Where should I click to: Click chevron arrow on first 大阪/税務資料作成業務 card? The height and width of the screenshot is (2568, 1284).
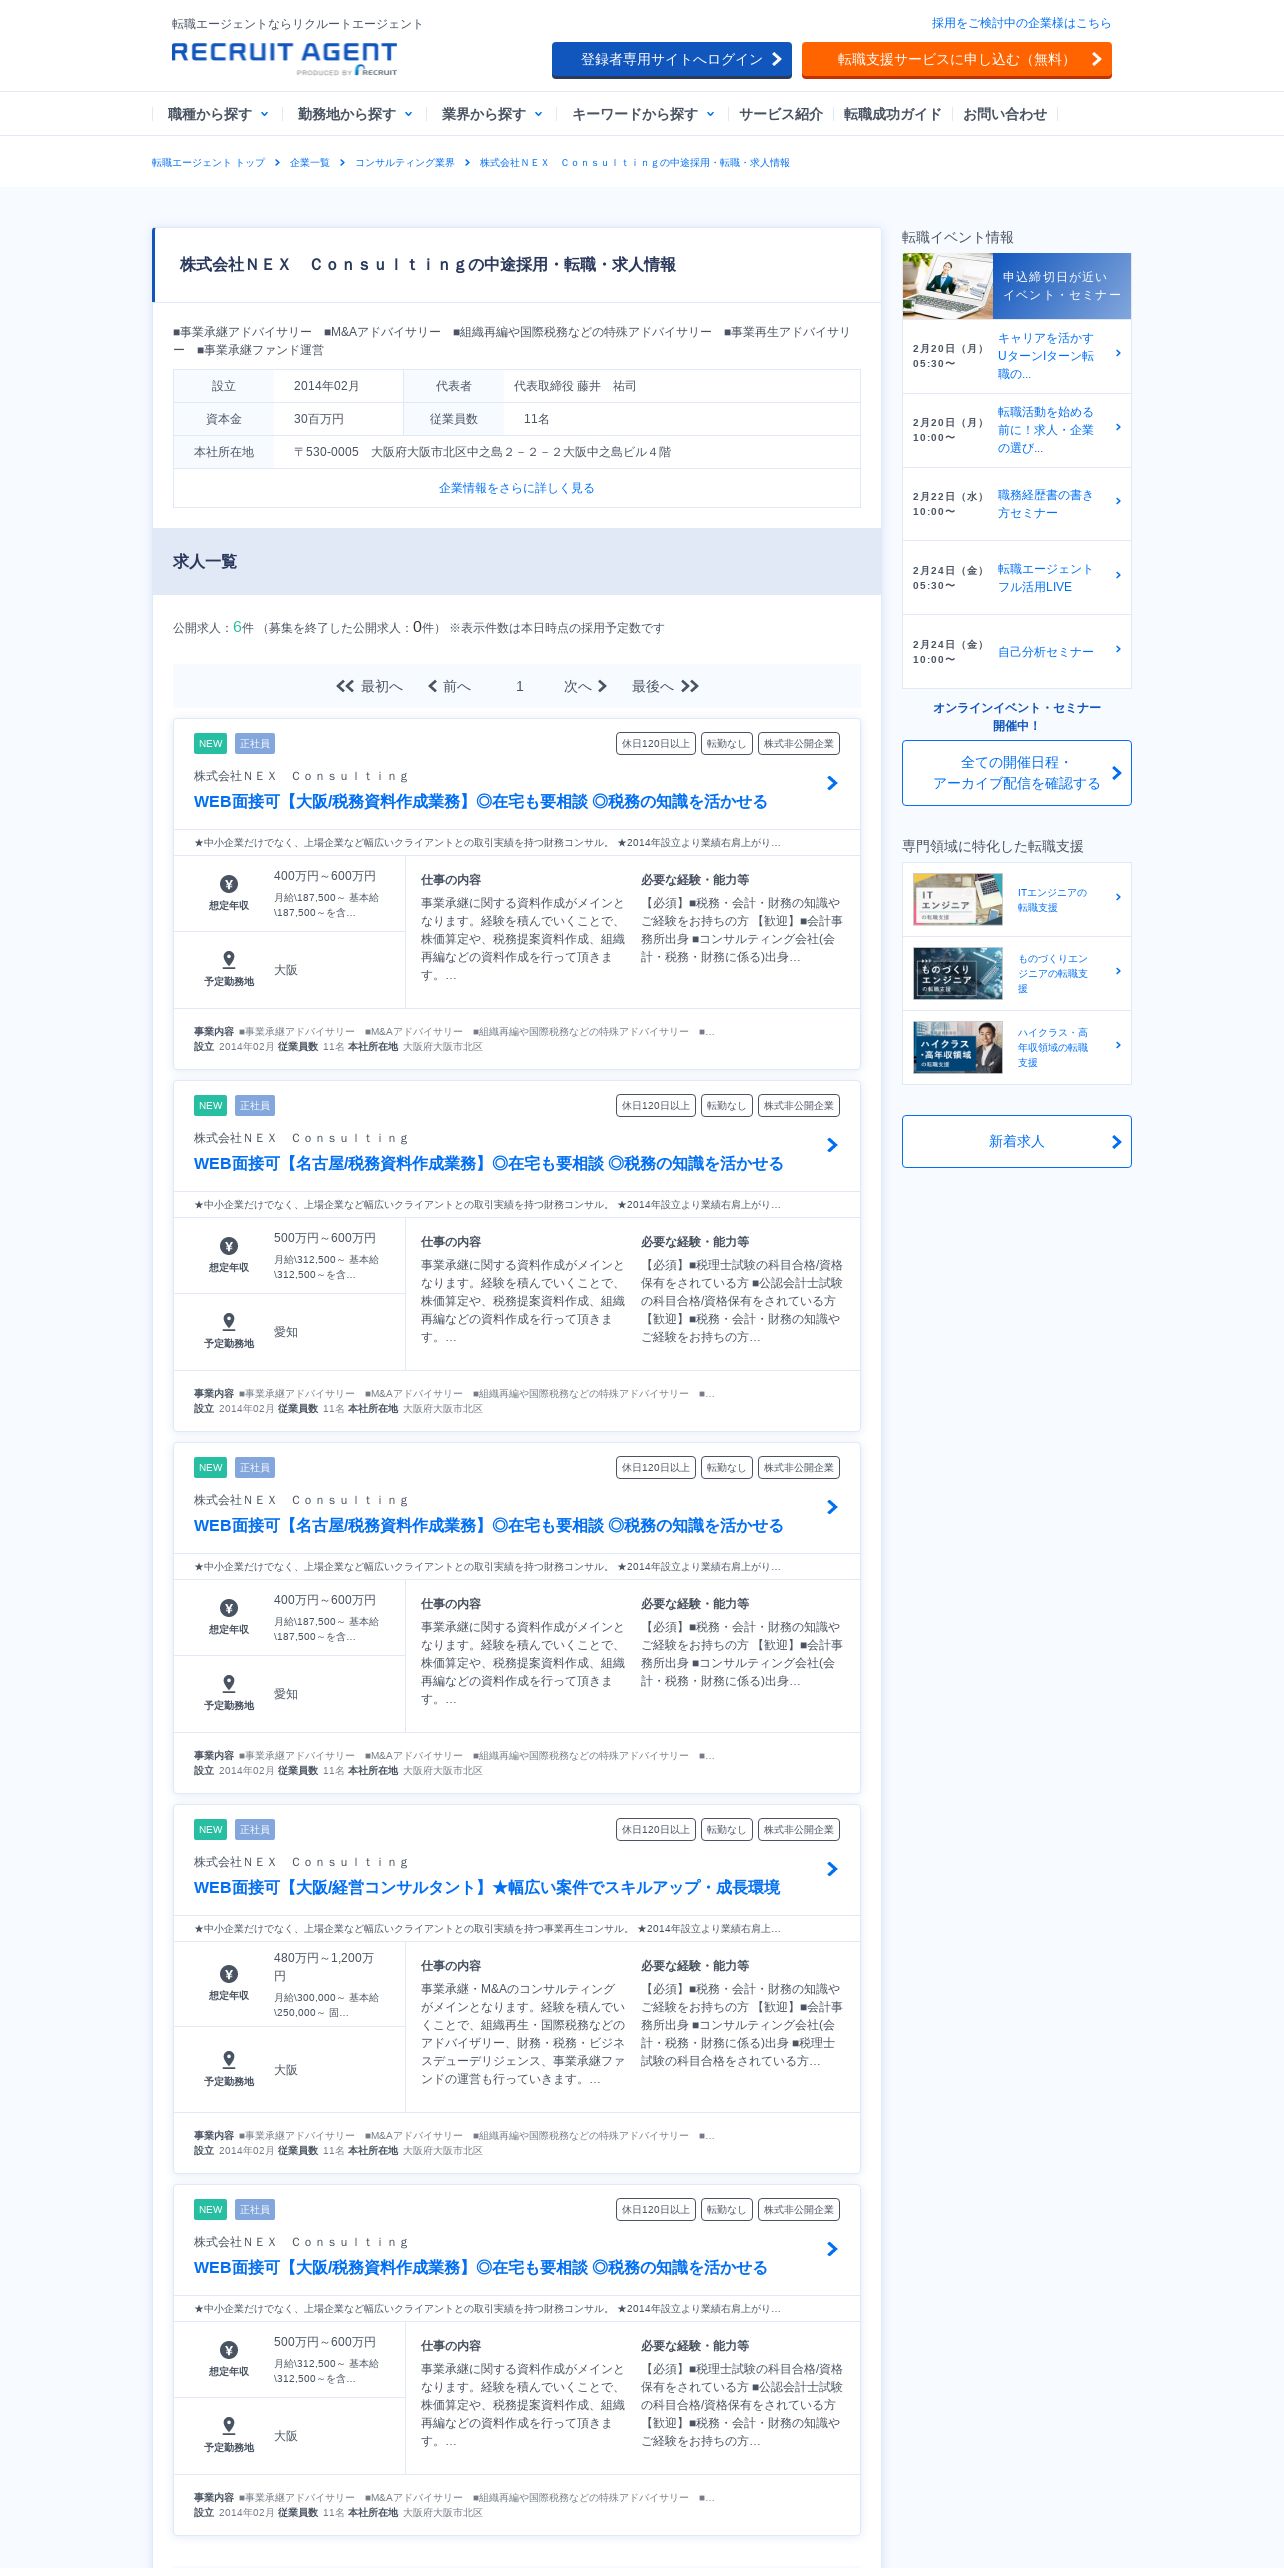[x=832, y=783]
